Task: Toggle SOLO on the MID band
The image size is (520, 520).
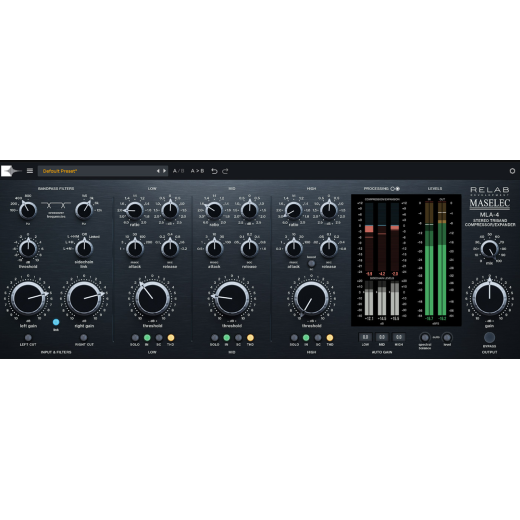Action: 215,338
